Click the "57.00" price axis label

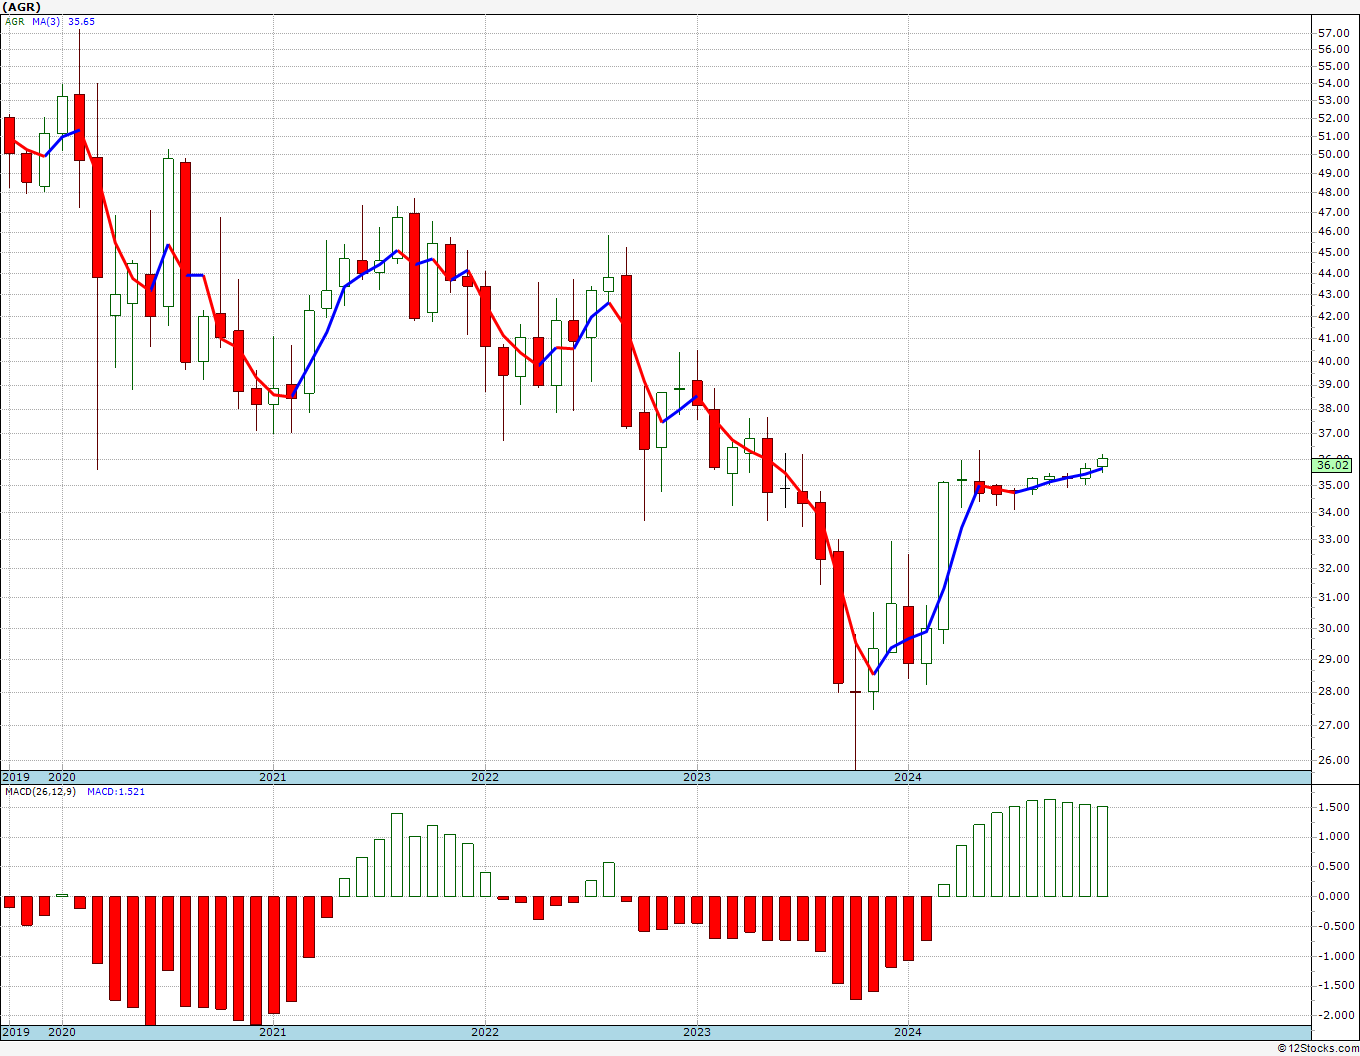[x=1333, y=33]
